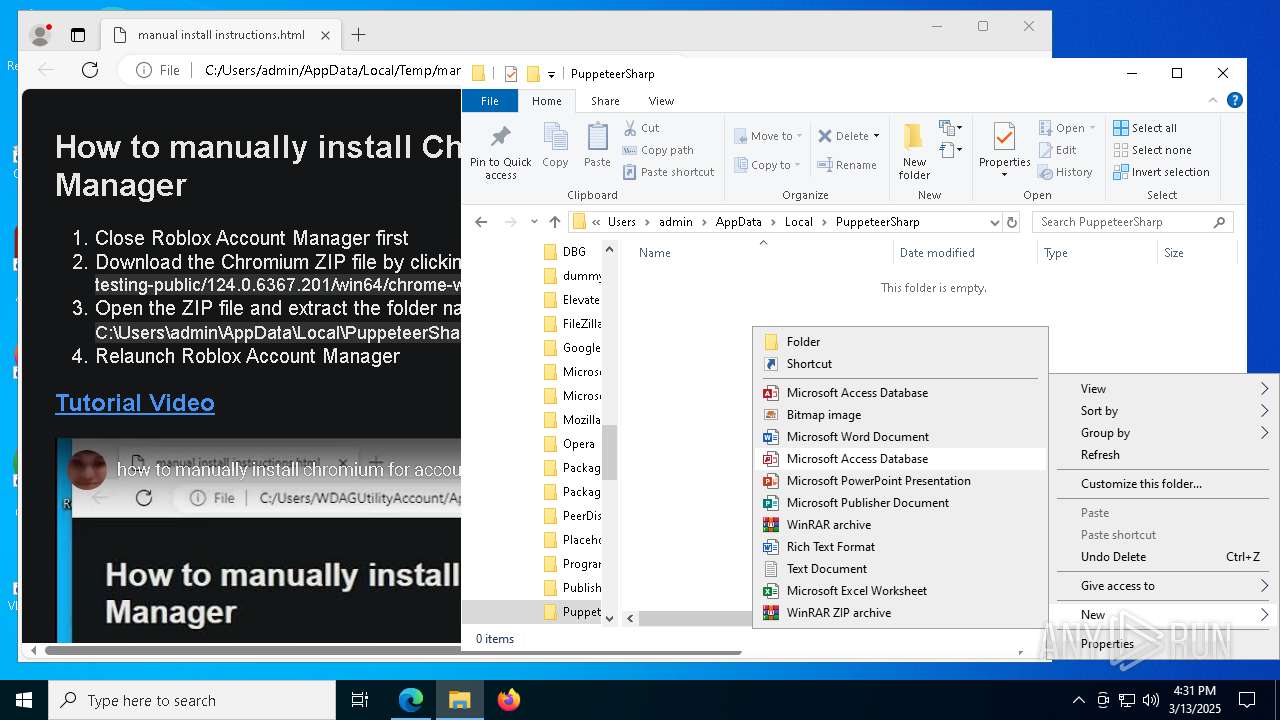Switch to the View ribbon tab
The width and height of the screenshot is (1280, 720).
pos(661,101)
